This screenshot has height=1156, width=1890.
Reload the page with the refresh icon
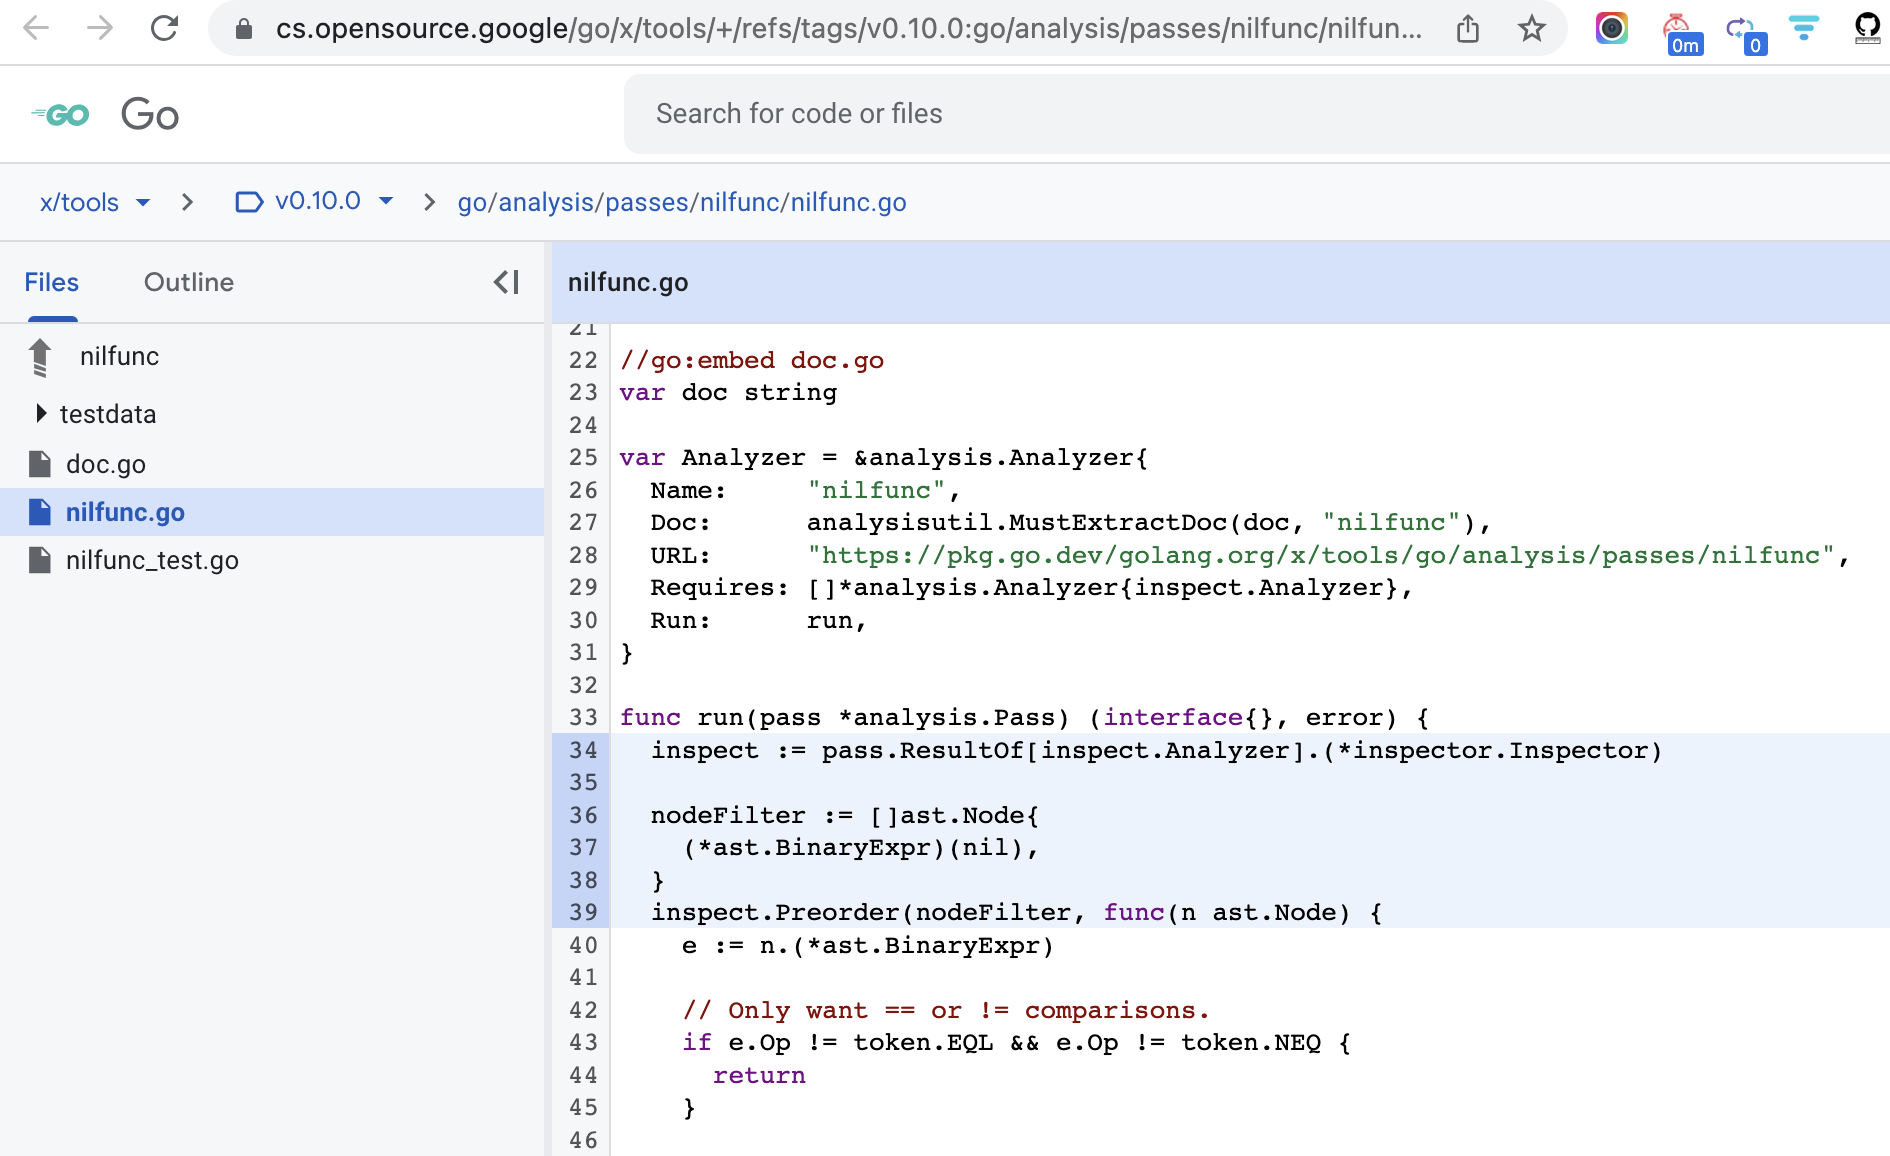click(164, 28)
